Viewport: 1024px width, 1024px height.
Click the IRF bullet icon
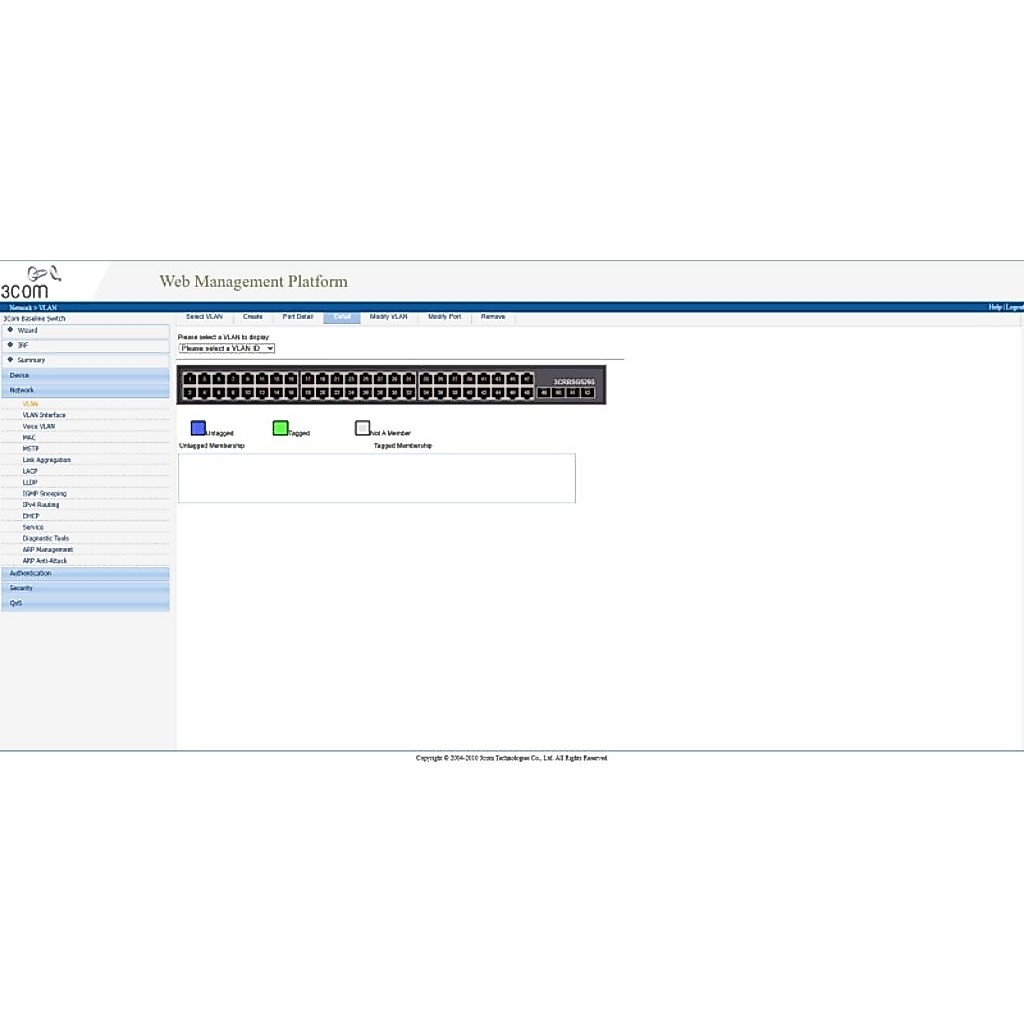10,344
